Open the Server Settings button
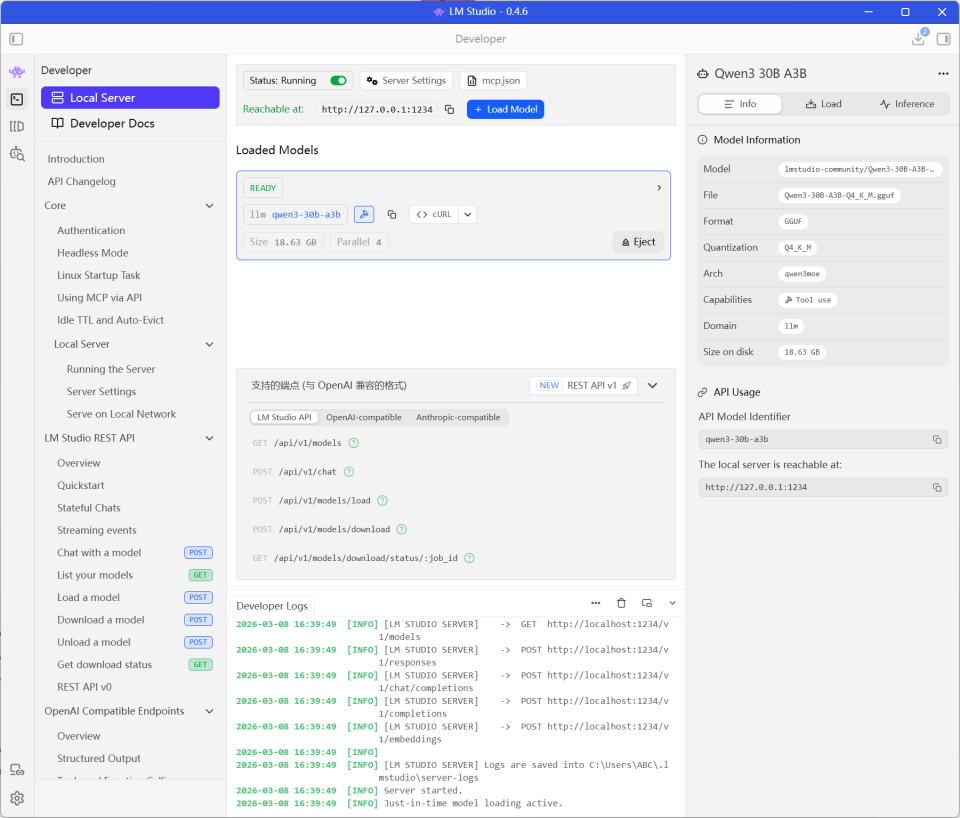Viewport: 960px width, 818px height. [406, 81]
